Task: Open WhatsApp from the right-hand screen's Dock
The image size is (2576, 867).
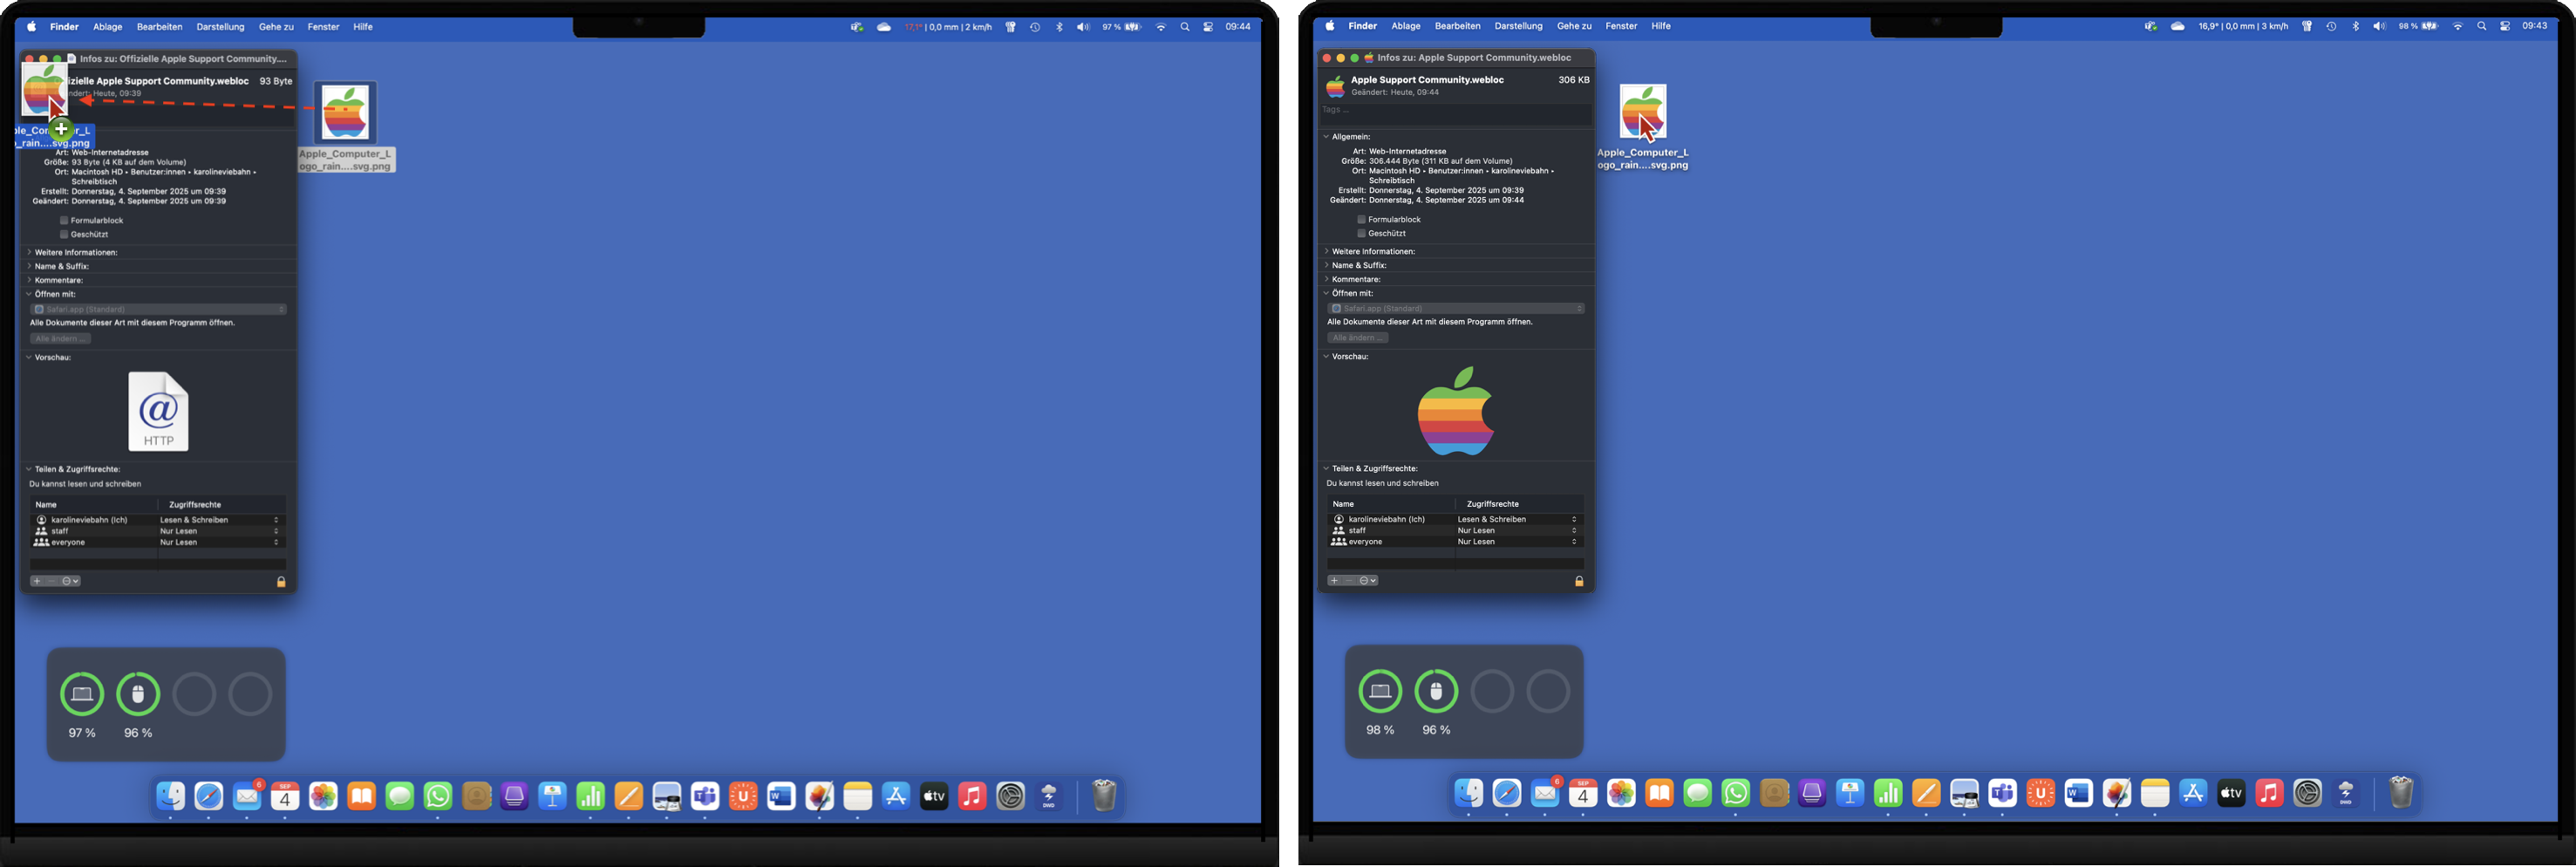Action: click(x=1736, y=794)
